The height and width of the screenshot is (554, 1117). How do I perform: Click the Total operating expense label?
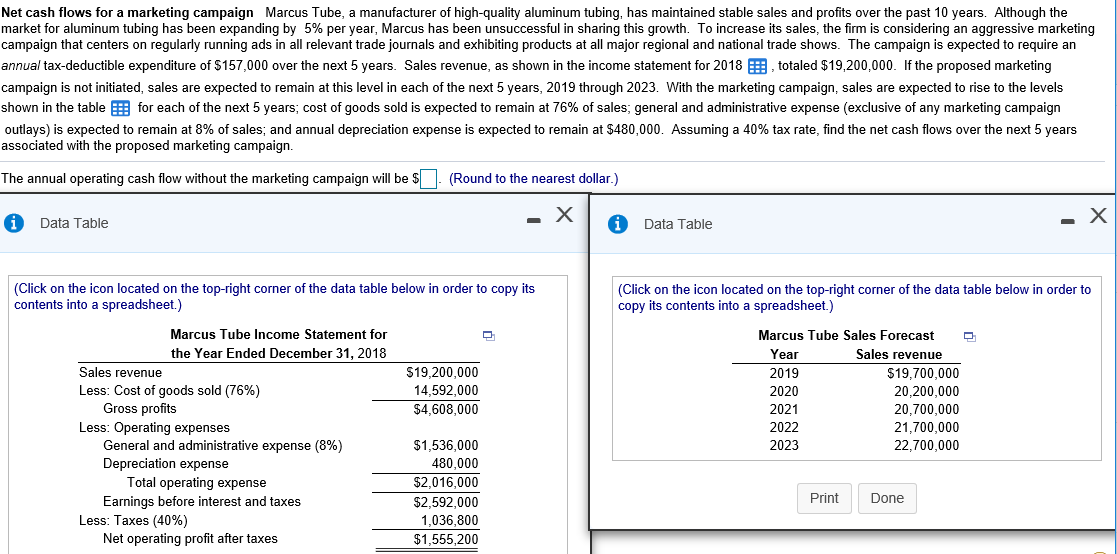[197, 483]
